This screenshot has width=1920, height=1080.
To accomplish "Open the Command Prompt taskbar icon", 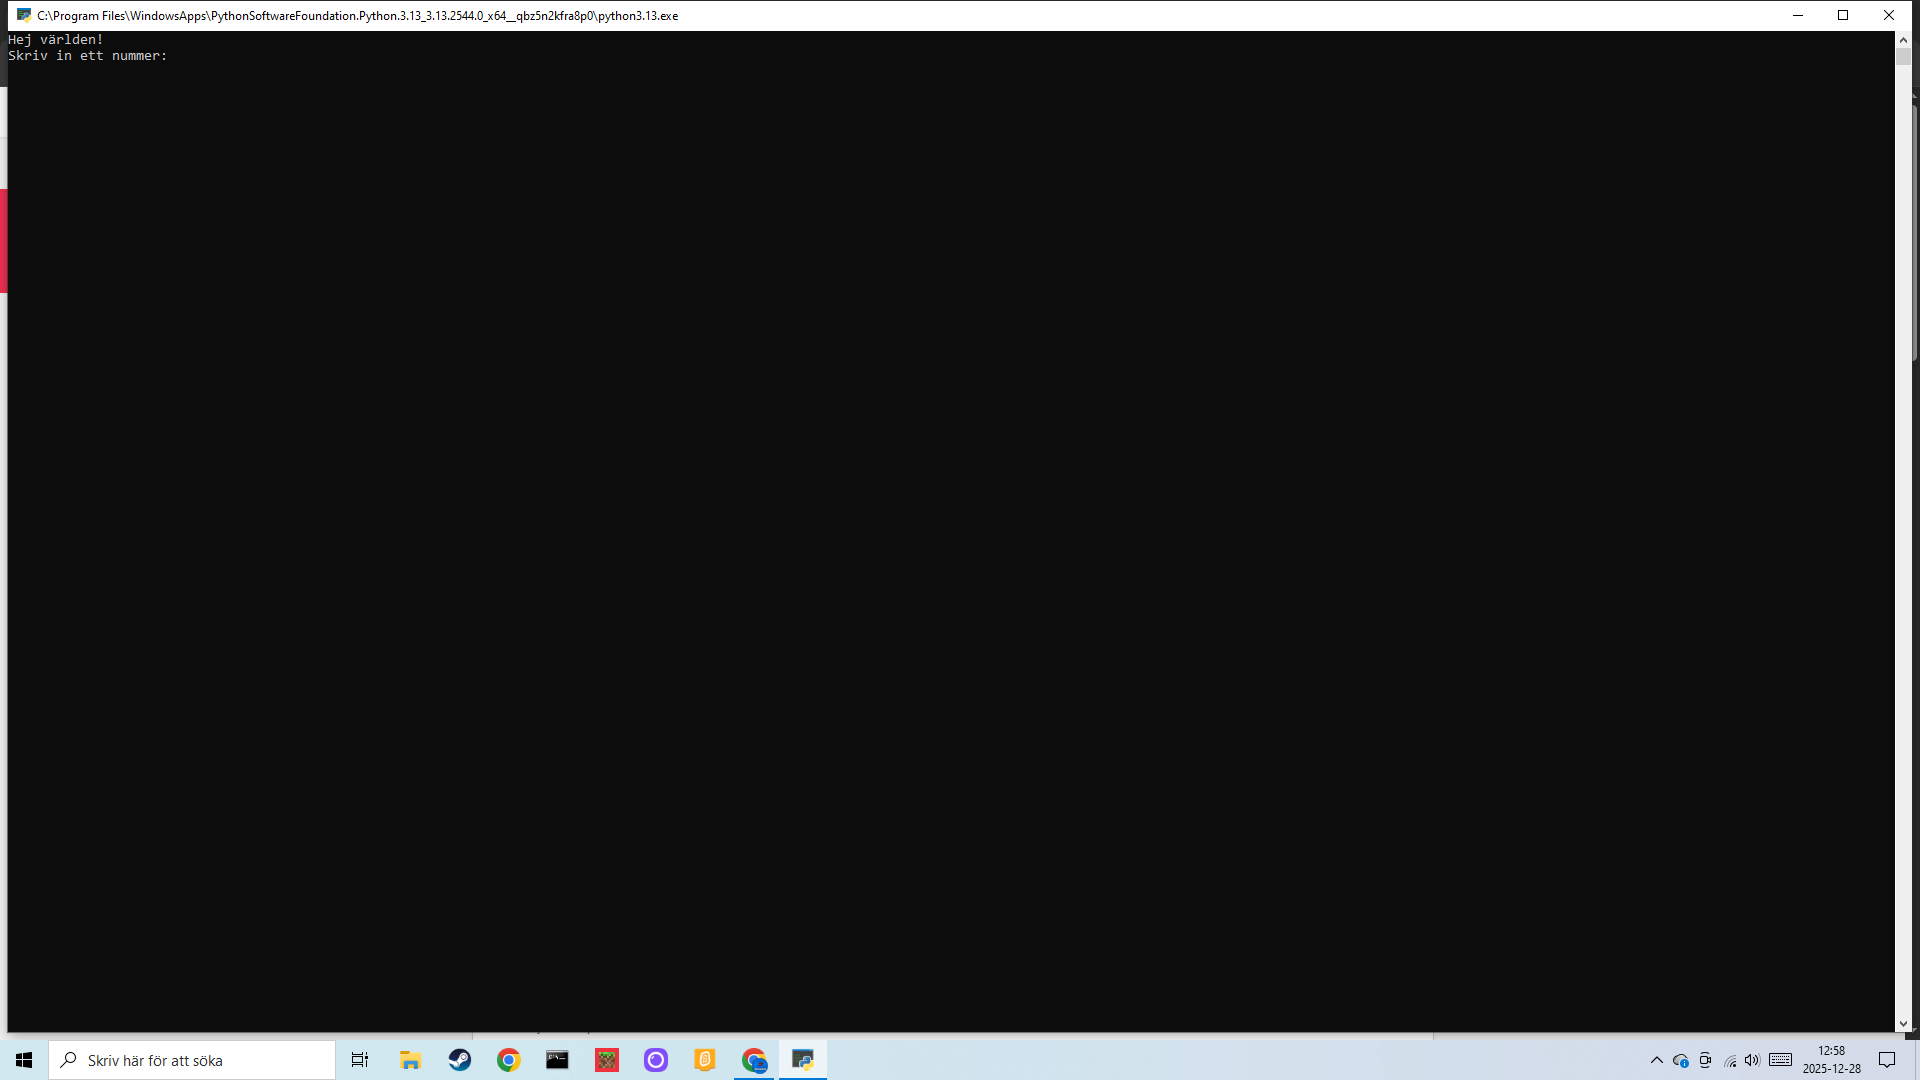I will point(557,1060).
